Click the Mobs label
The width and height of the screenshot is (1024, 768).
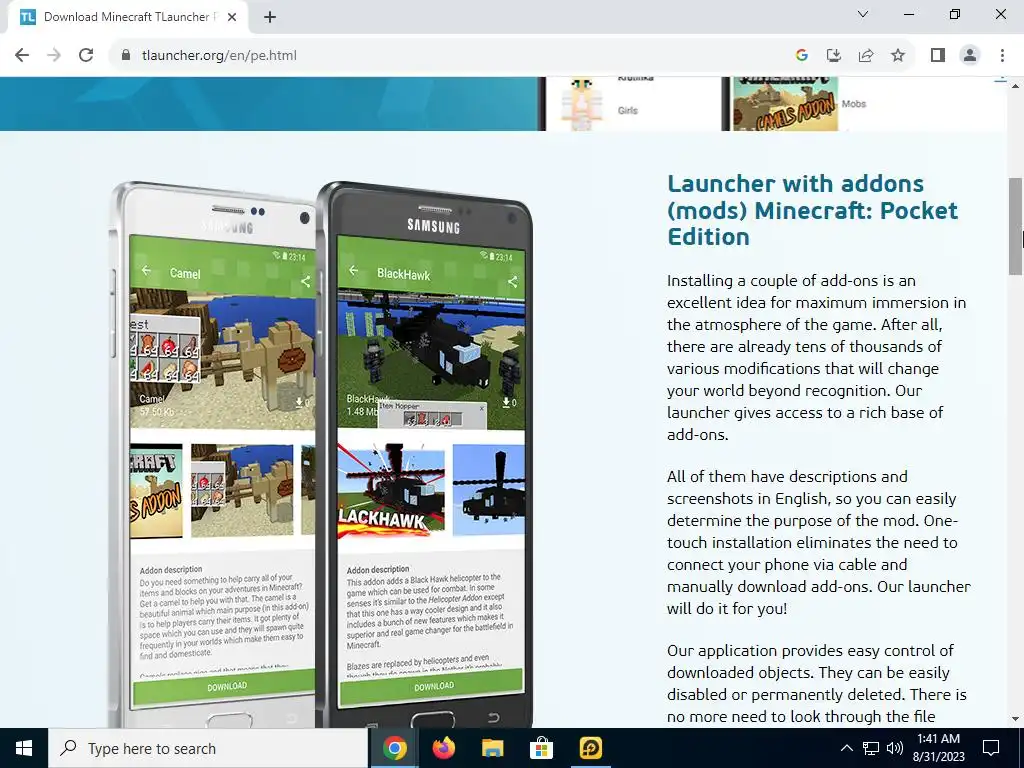[854, 104]
